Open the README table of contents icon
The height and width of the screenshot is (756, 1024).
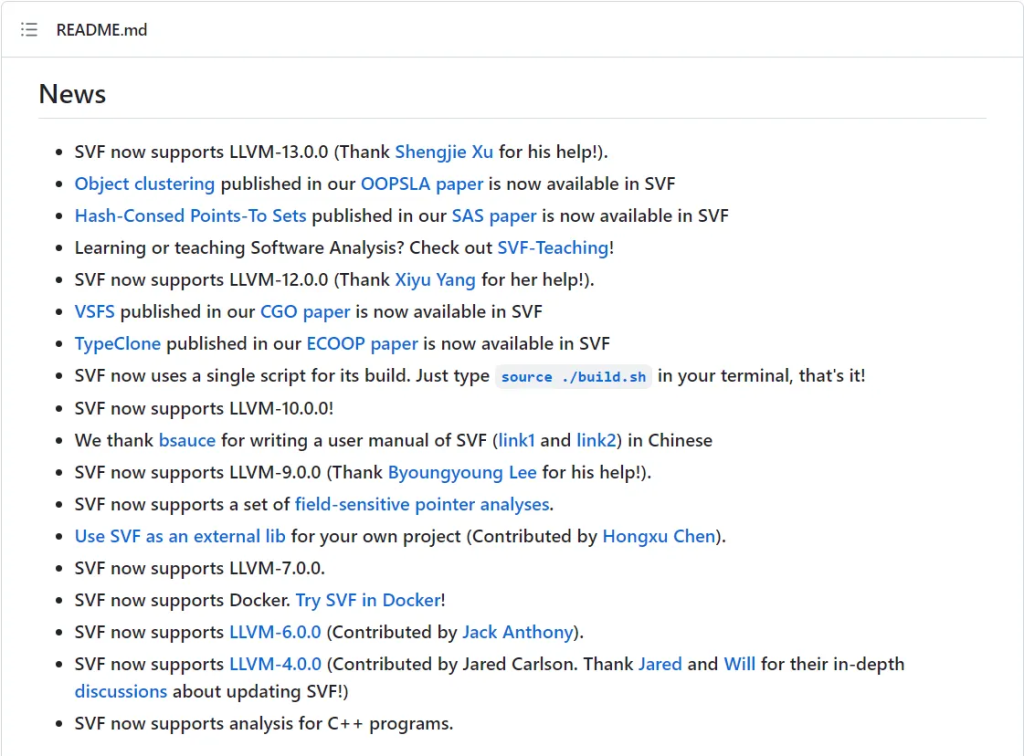pos(29,30)
